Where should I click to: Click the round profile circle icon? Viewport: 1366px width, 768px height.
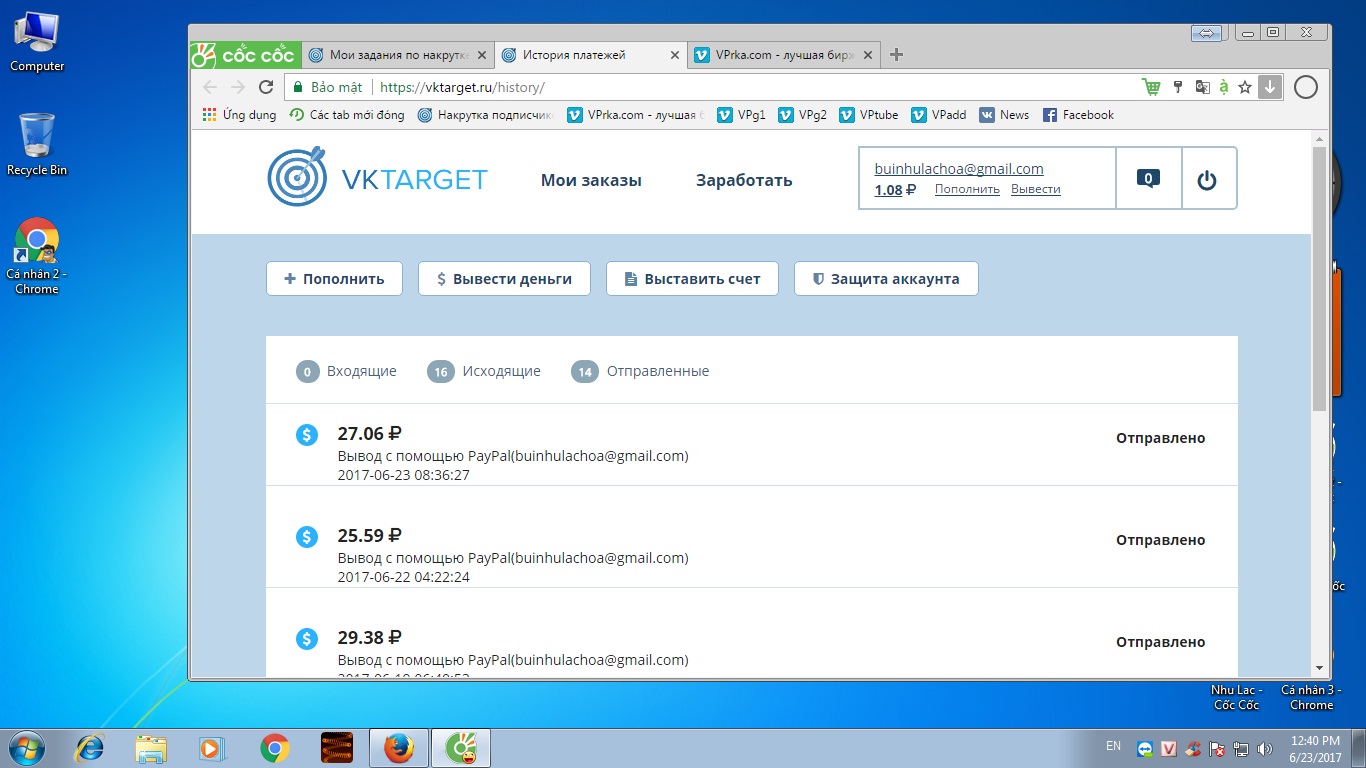1306,87
